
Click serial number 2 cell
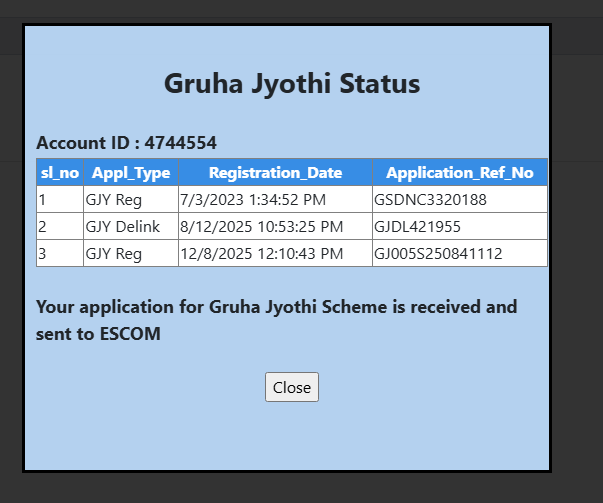[x=43, y=227]
